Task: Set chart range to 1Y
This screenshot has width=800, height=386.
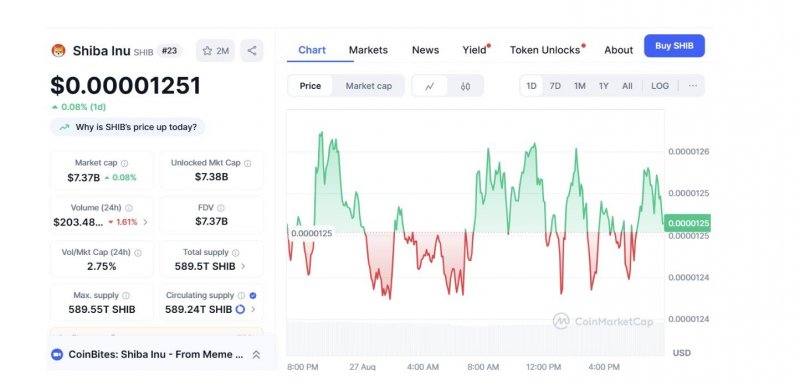Action: tap(604, 86)
